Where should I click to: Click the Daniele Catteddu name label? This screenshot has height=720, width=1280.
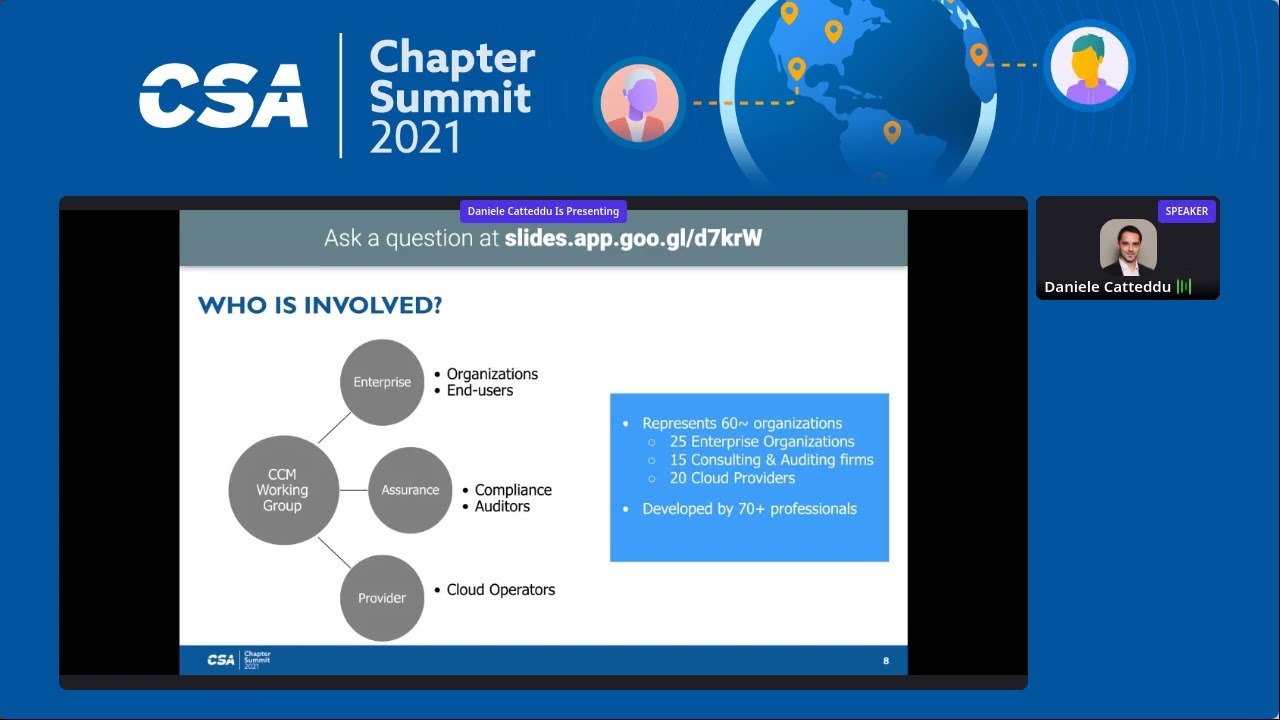(1107, 287)
